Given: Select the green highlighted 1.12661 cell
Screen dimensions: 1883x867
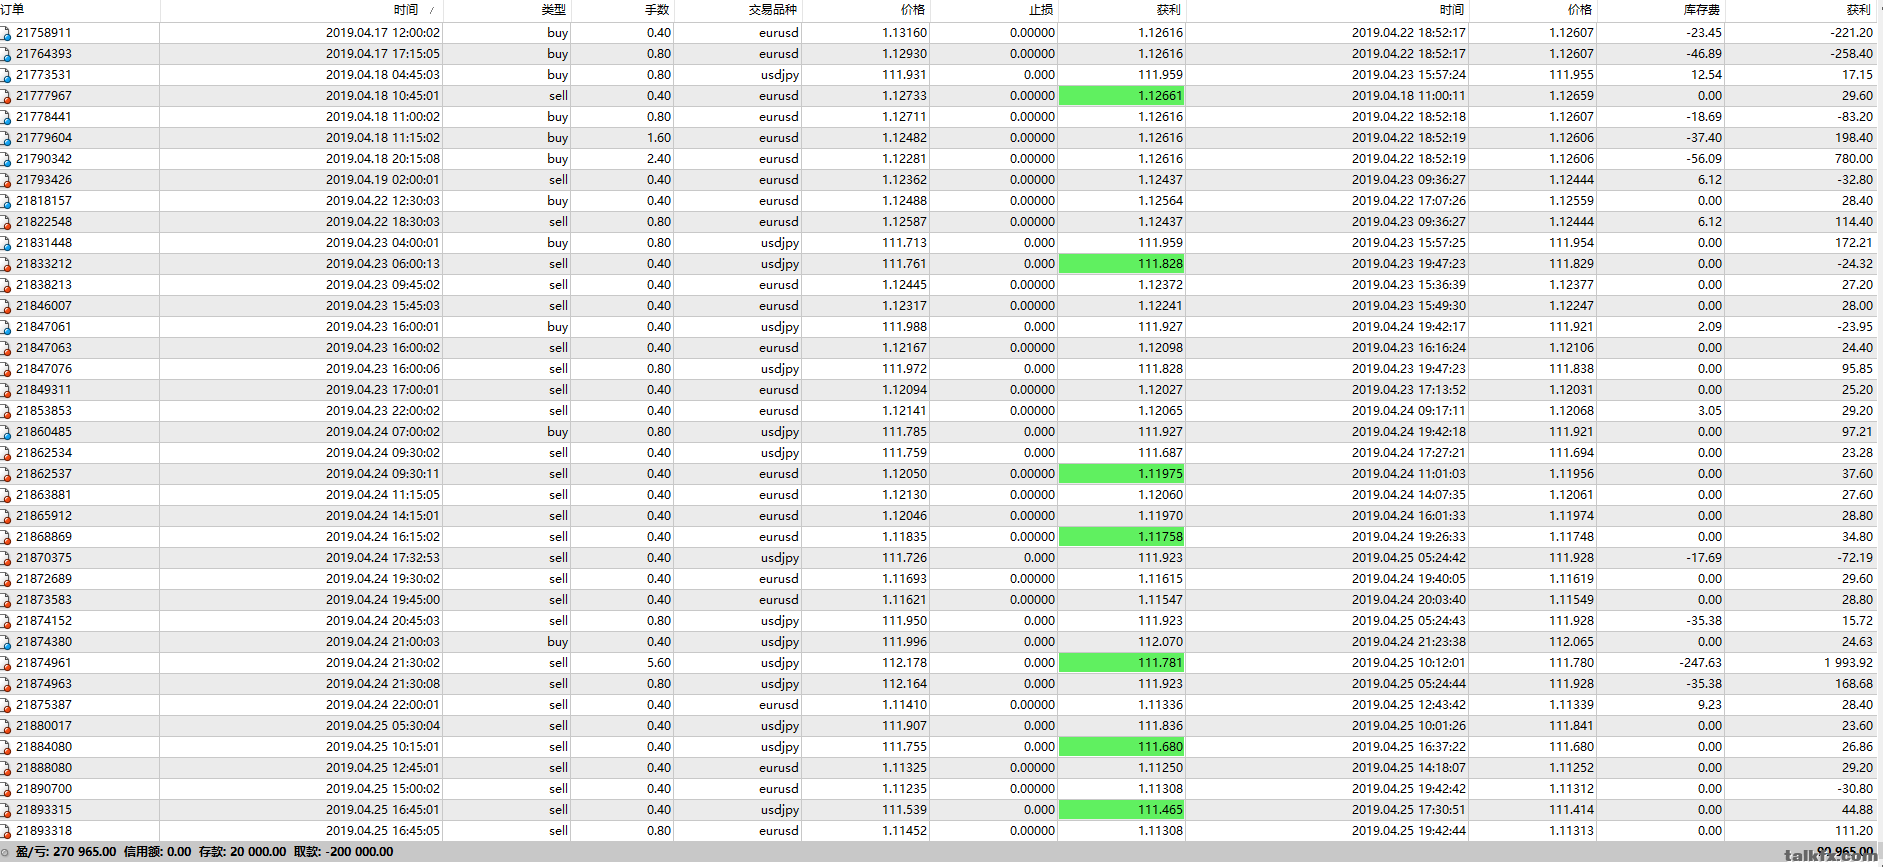Looking at the screenshot, I should 1122,96.
